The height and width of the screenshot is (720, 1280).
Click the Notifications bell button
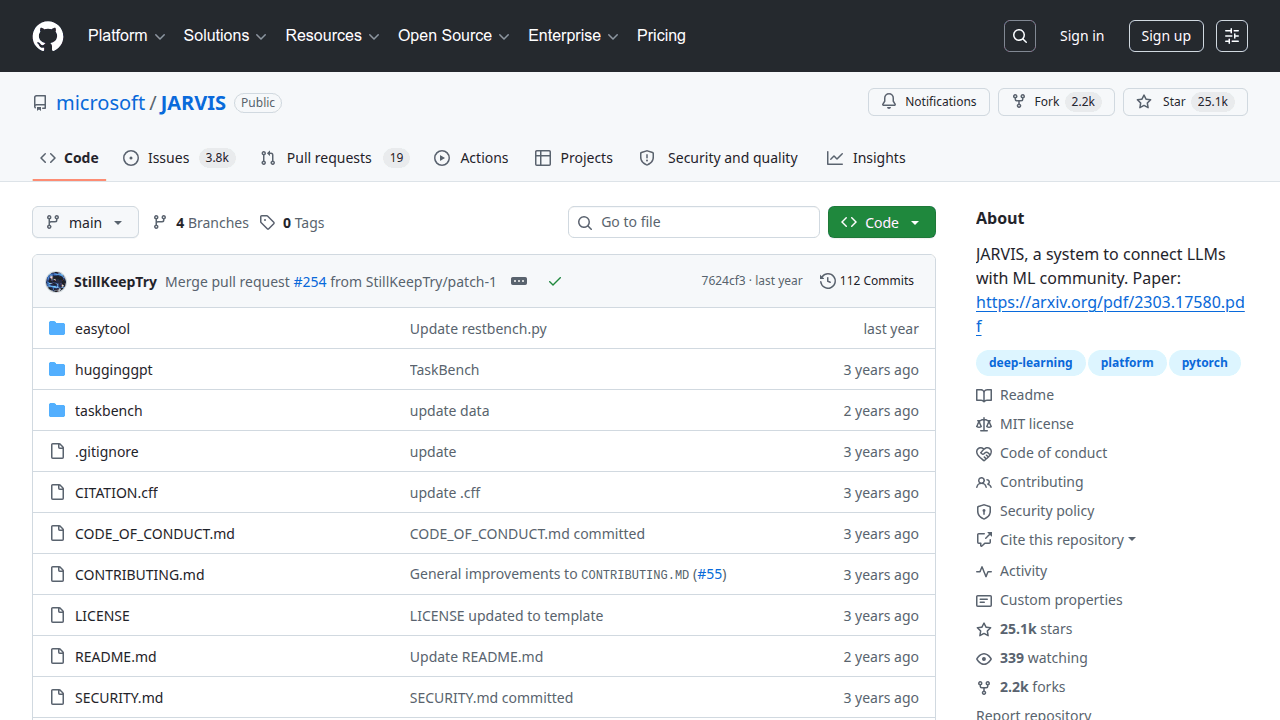929,102
